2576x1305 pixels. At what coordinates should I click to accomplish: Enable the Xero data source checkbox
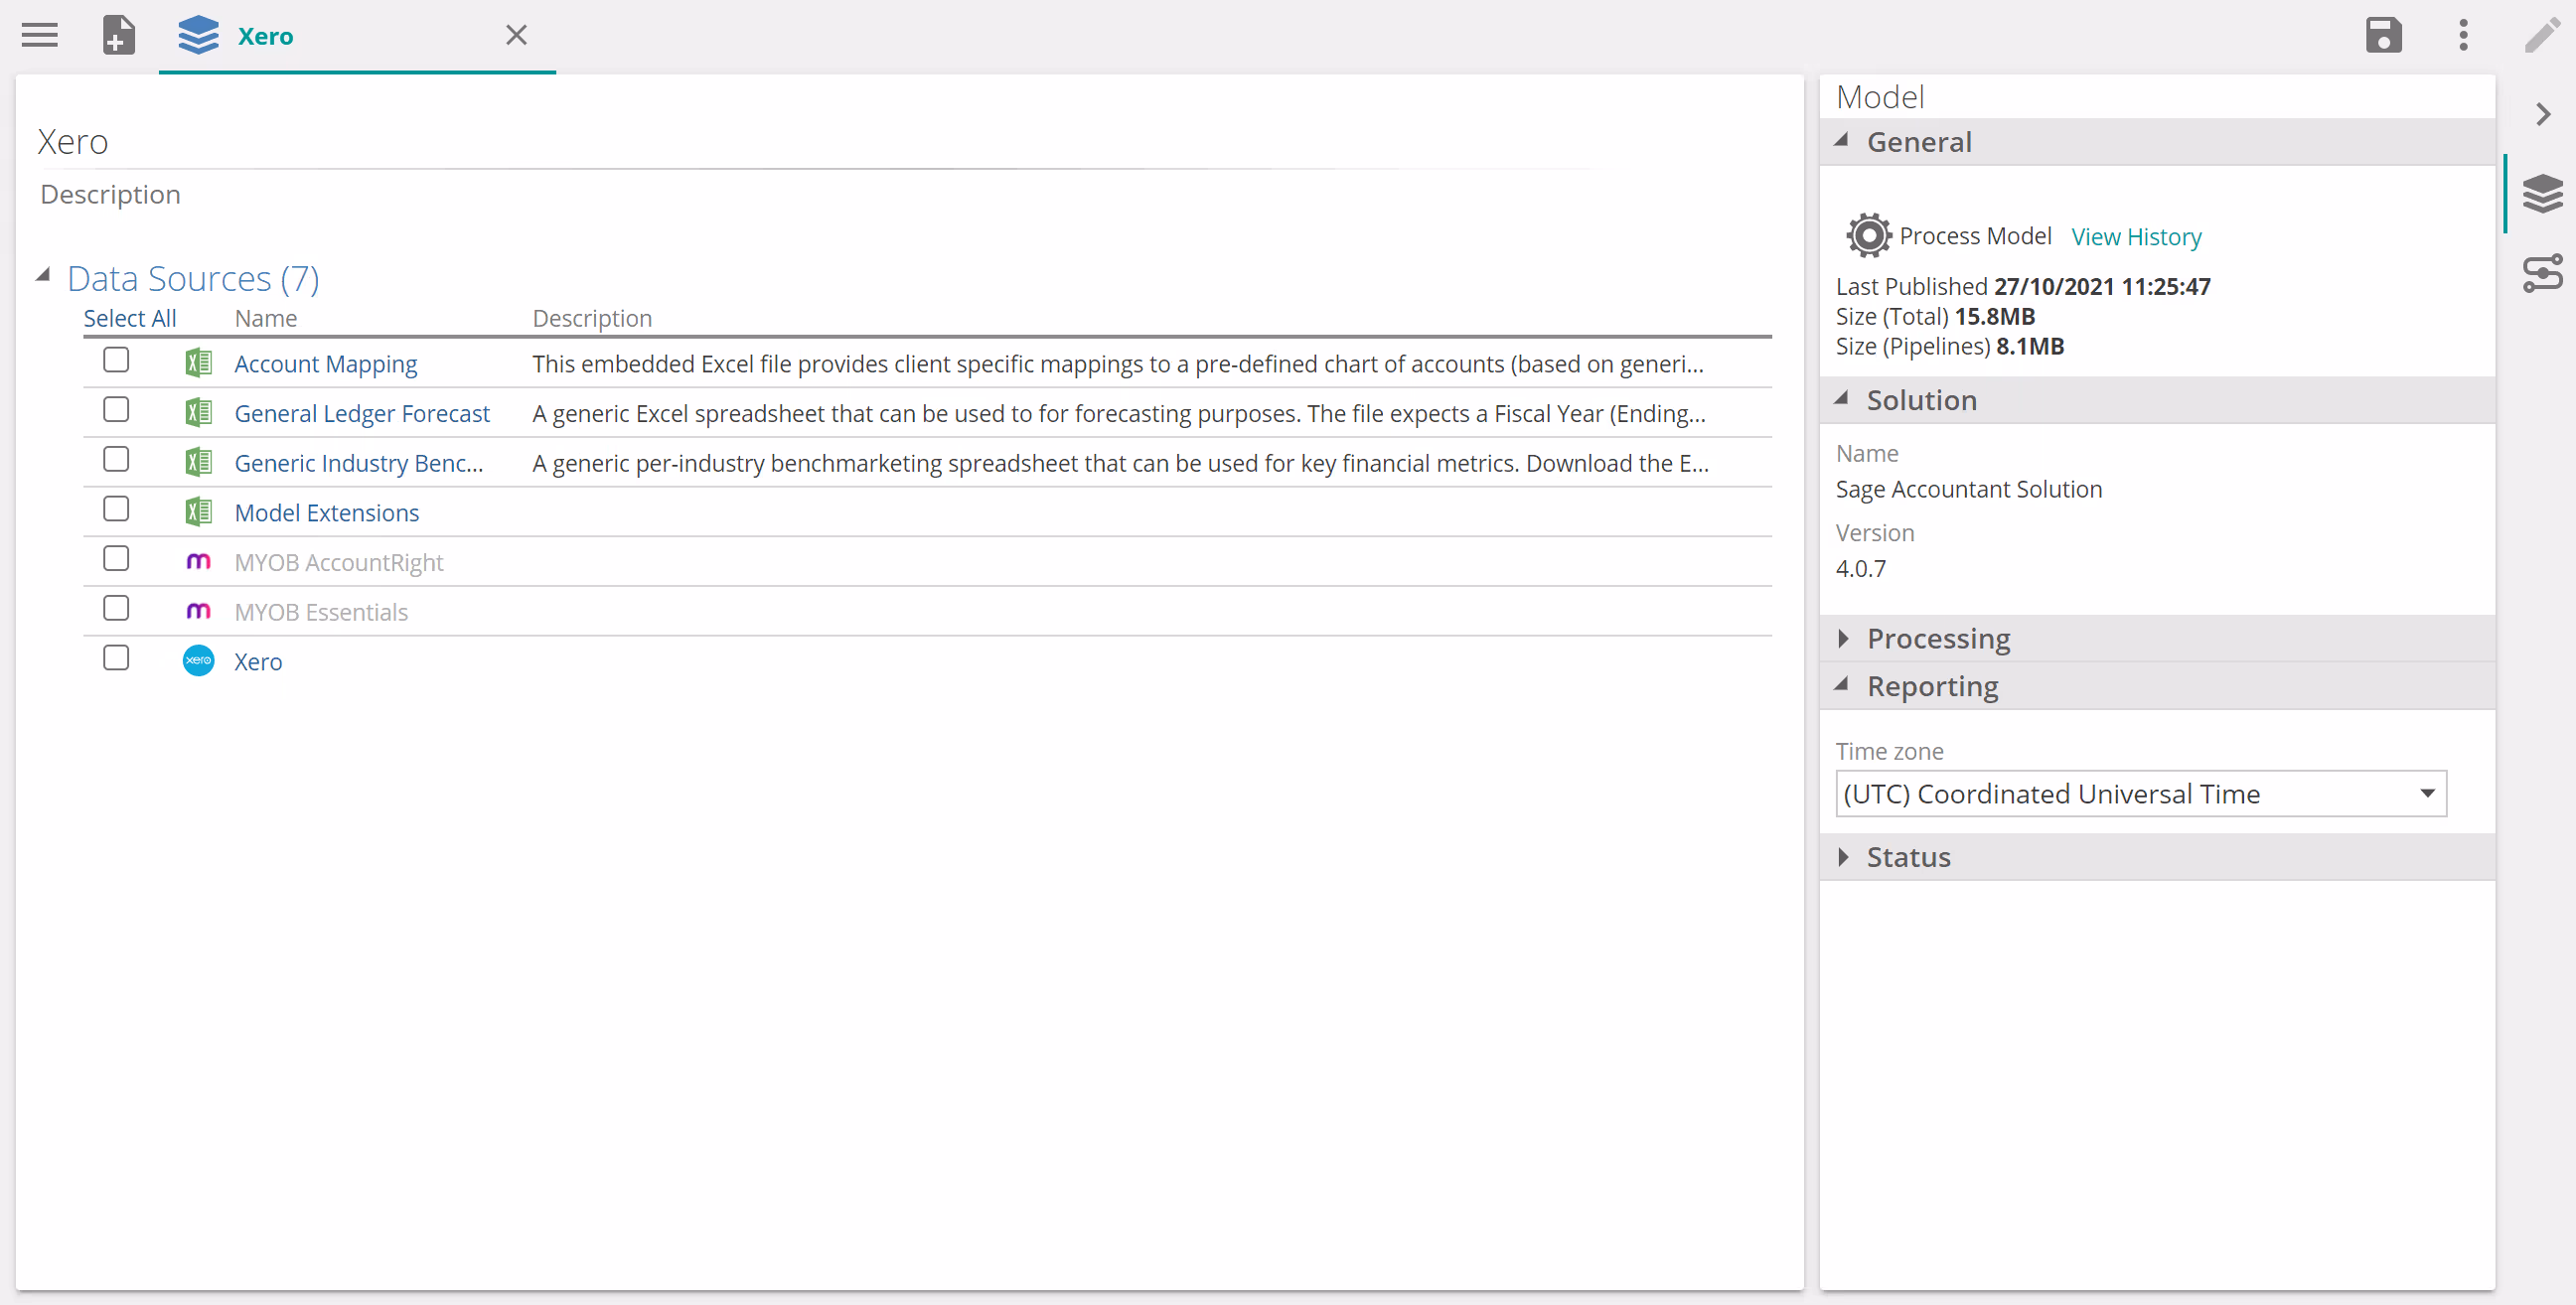(x=116, y=658)
